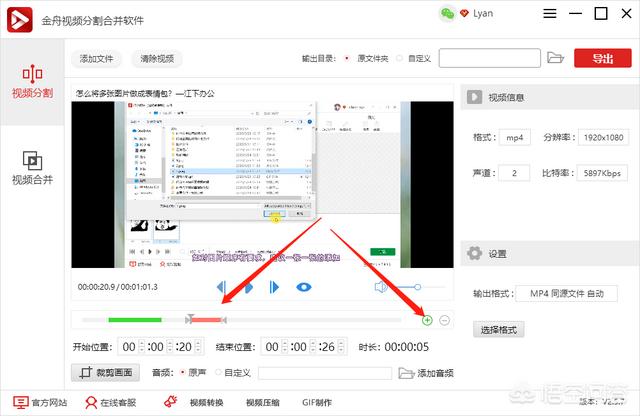
Task: Open the hamburger menu in title bar
Action: coord(549,14)
